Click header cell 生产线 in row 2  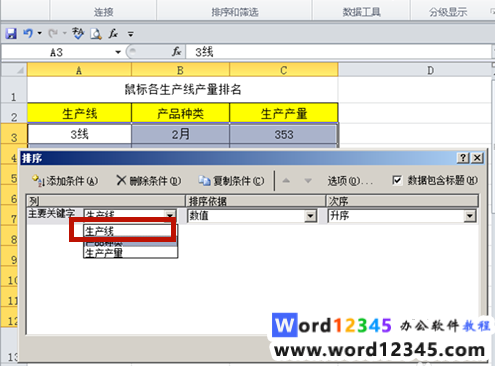click(x=79, y=113)
